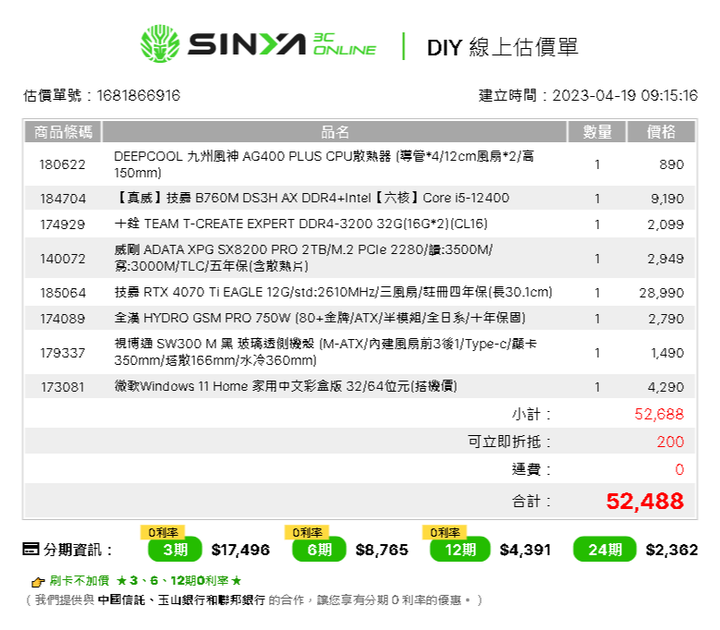
Task: Click the 小計 label
Action: tap(531, 414)
